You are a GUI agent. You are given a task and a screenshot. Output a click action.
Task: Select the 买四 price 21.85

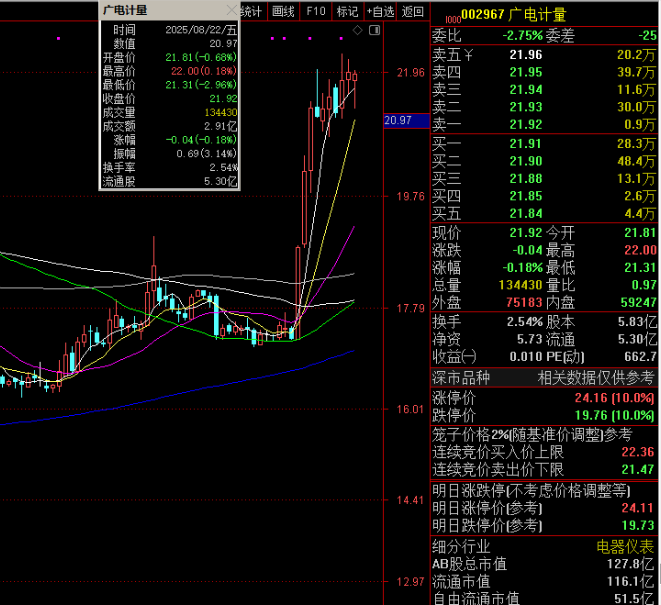click(526, 196)
